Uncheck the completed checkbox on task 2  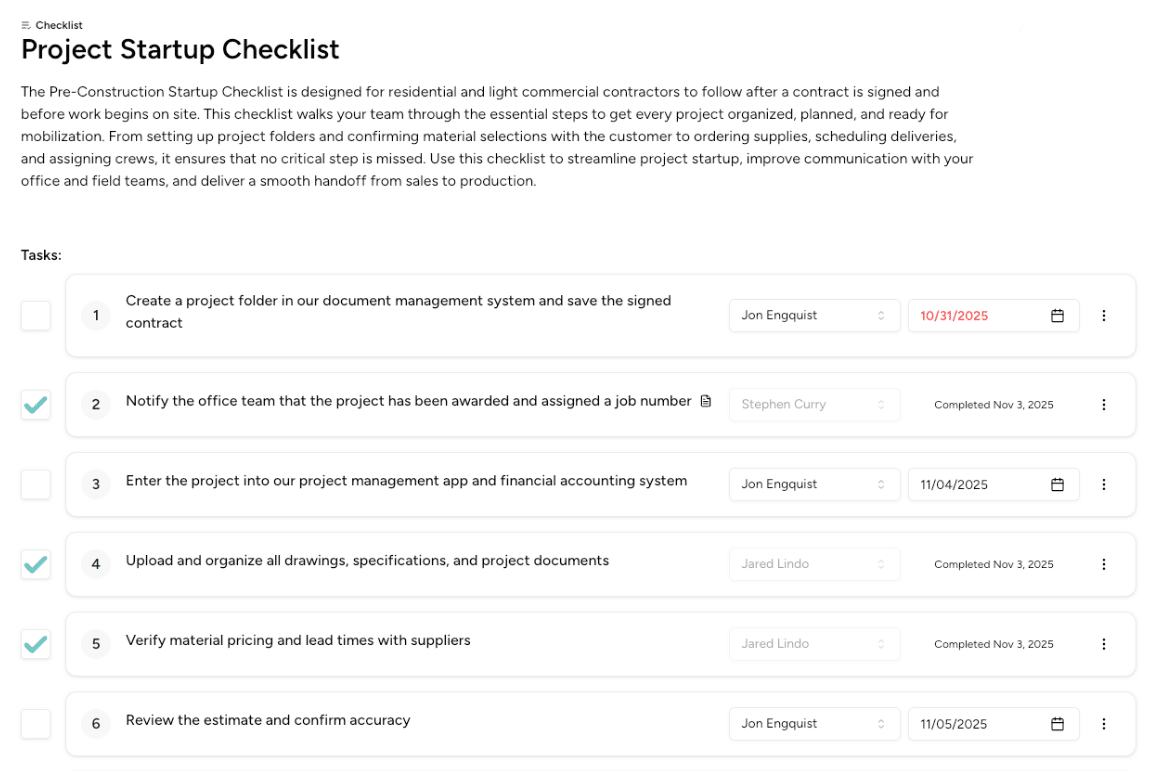(36, 404)
